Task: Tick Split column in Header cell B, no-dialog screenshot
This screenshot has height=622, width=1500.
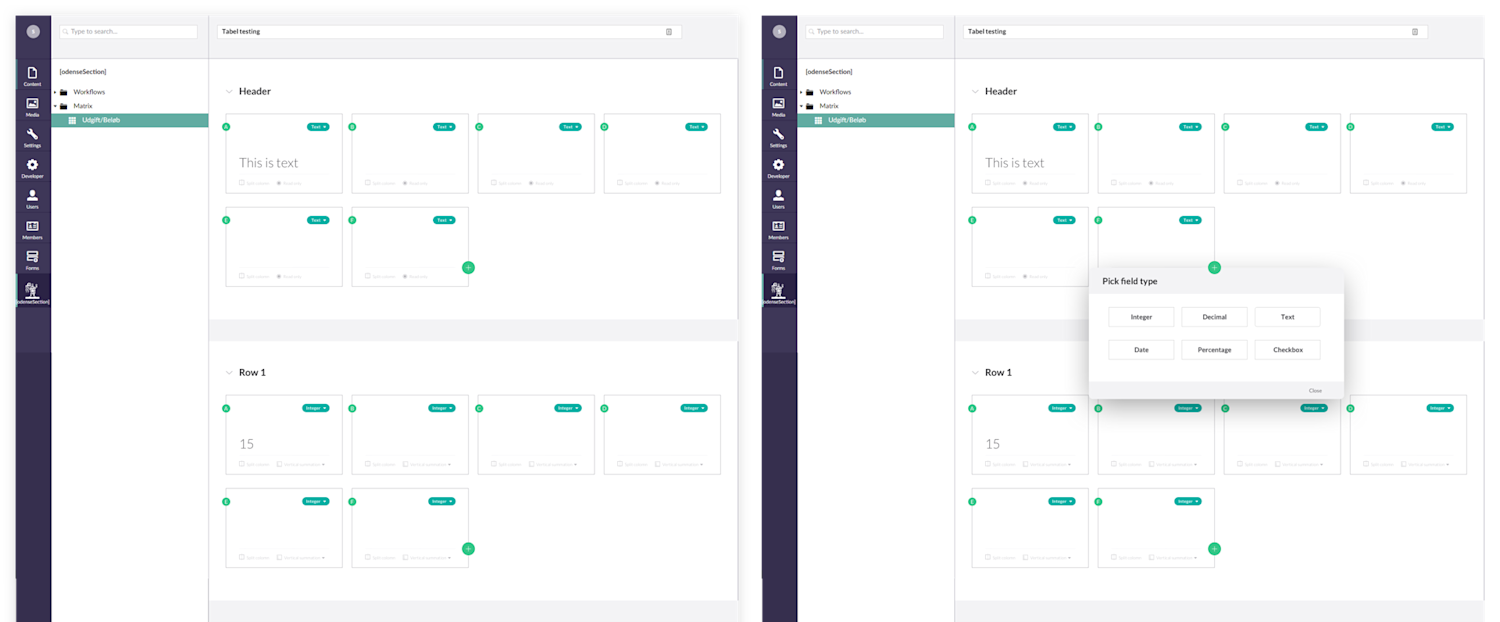Action: [x=367, y=182]
